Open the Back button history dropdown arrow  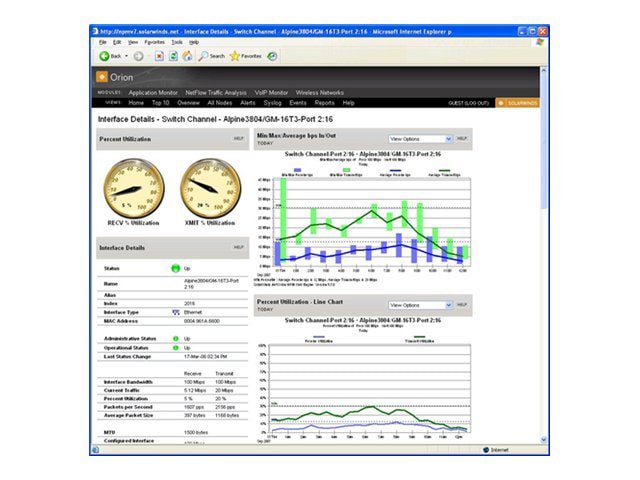[x=127, y=56]
